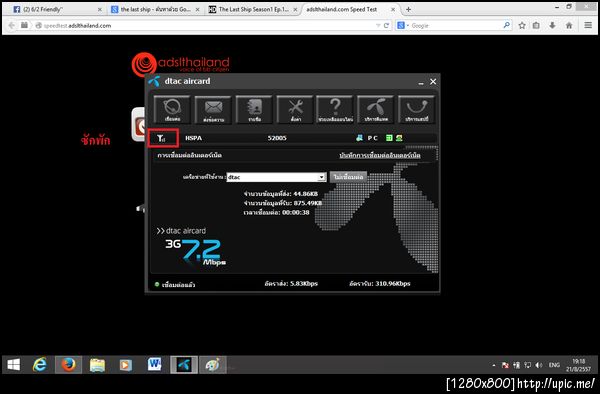This screenshot has width=600, height=394.
Task: Click the received data 875.49KB value
Action: (308, 203)
